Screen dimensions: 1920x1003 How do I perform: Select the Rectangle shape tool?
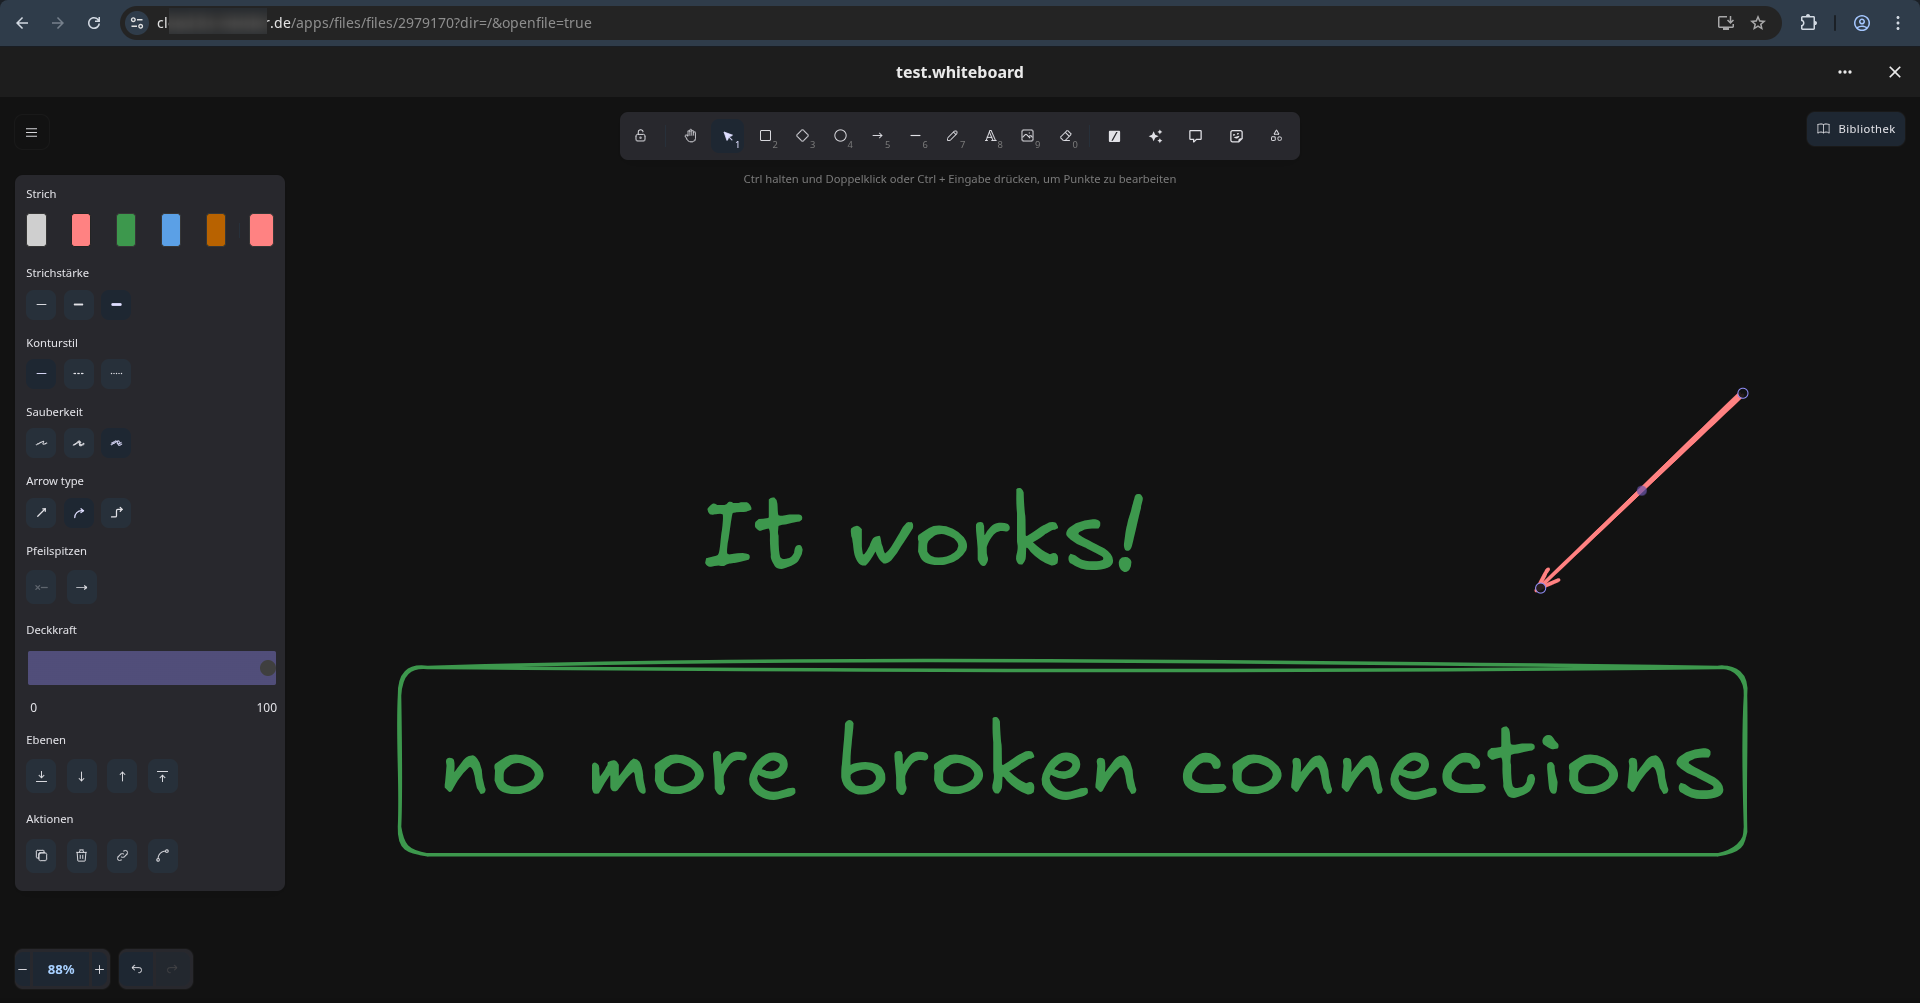pyautogui.click(x=765, y=136)
